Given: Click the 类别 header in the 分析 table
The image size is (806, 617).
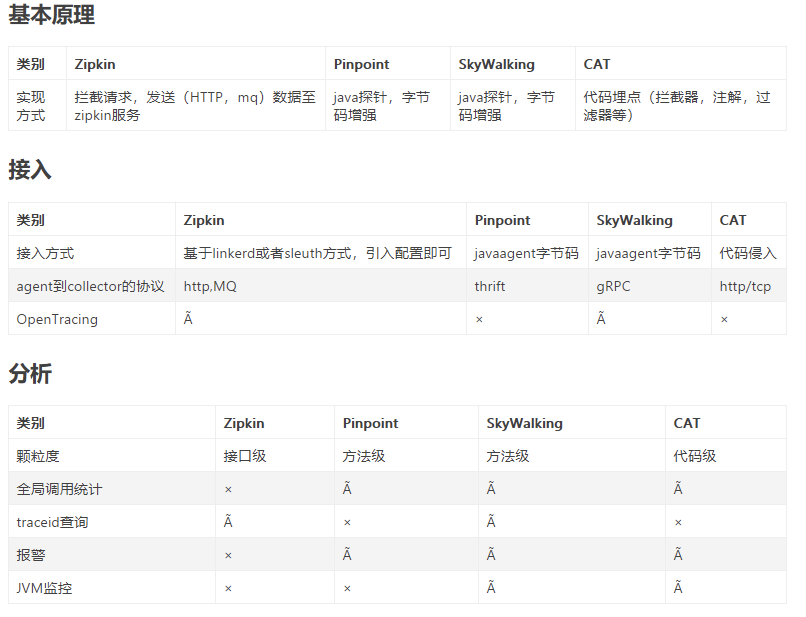Looking at the screenshot, I should (x=31, y=423).
